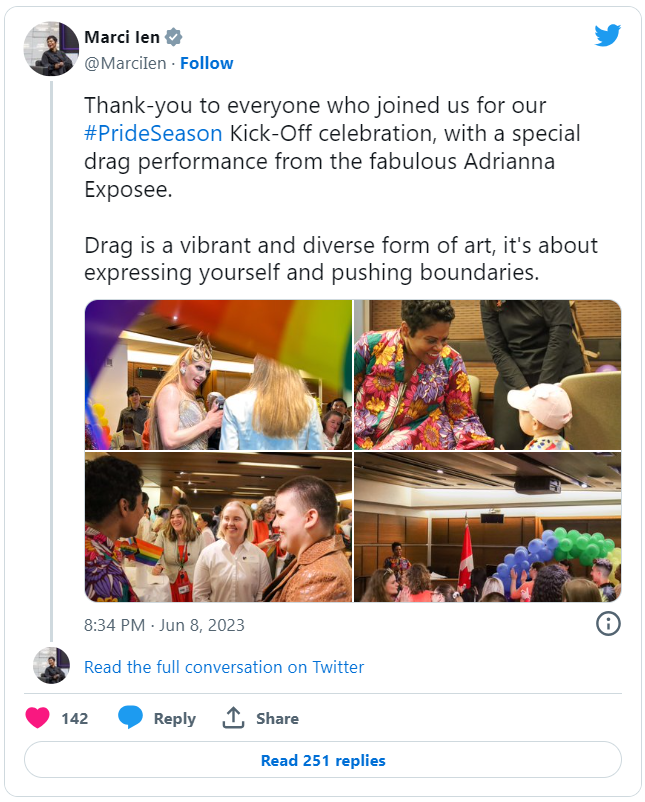Screen dimensions: 645x802
Task: Follow the @MarciIen account
Action: [207, 63]
